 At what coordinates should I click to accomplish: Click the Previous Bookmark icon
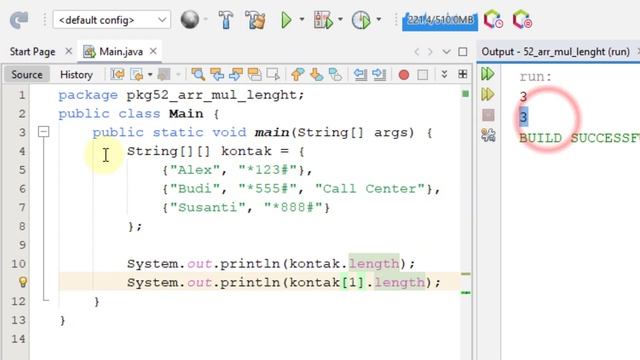[x=298, y=74]
